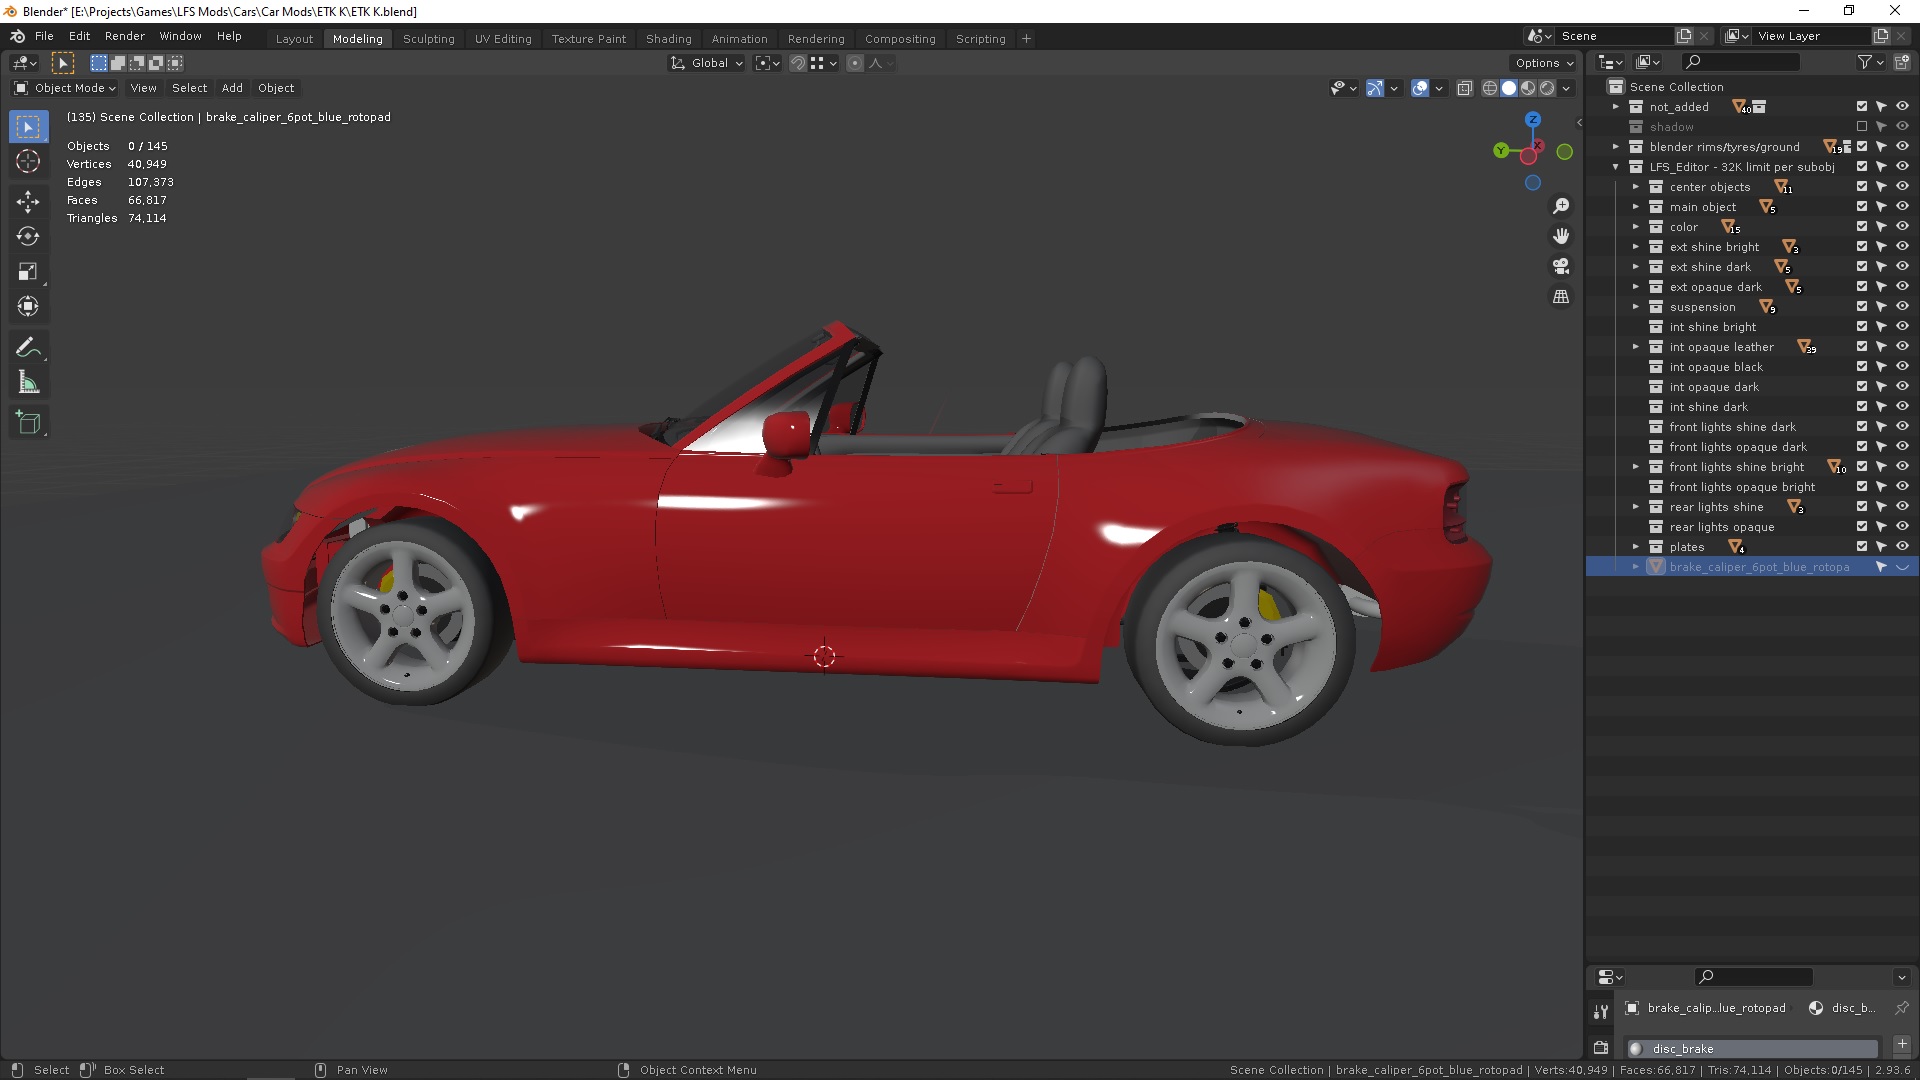Pick the Annotate pencil tool
This screenshot has width=1920, height=1080.
(28, 347)
